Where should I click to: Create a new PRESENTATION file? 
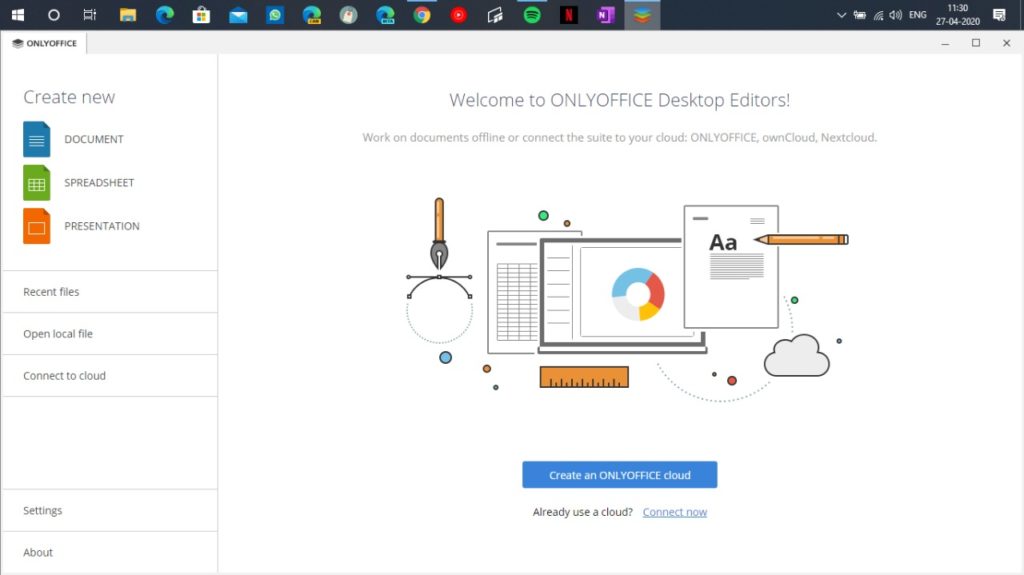81,226
